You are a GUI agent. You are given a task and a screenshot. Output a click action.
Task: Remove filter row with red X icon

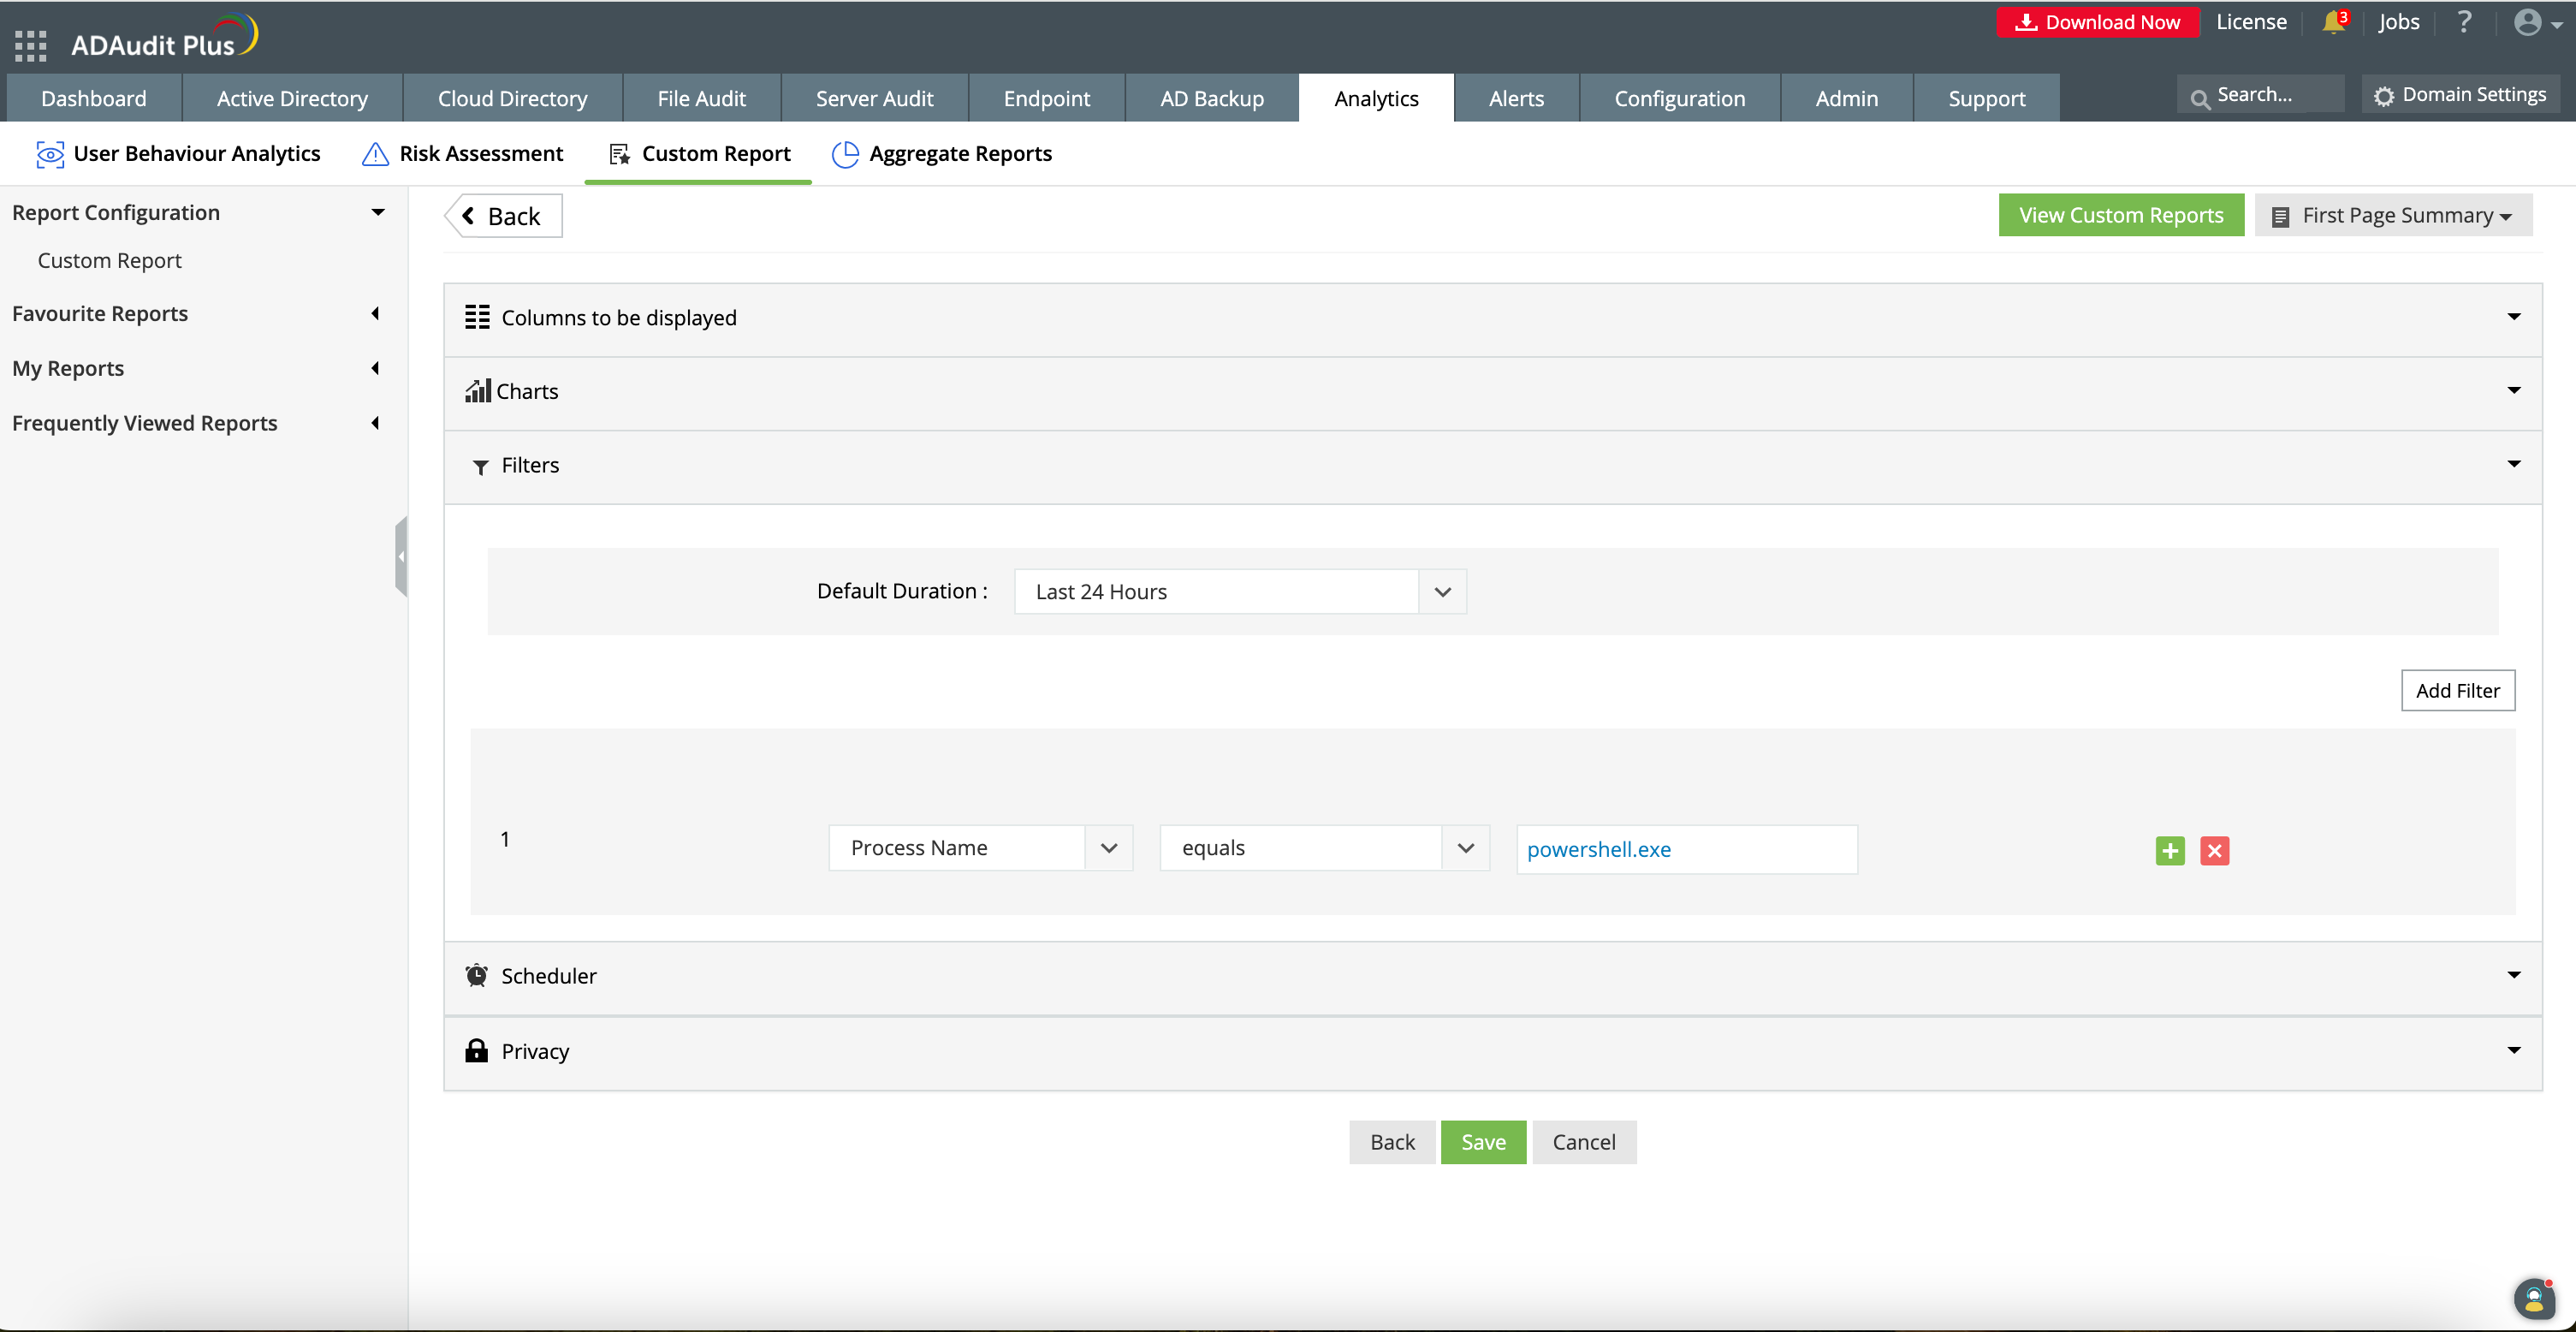pos(2215,850)
